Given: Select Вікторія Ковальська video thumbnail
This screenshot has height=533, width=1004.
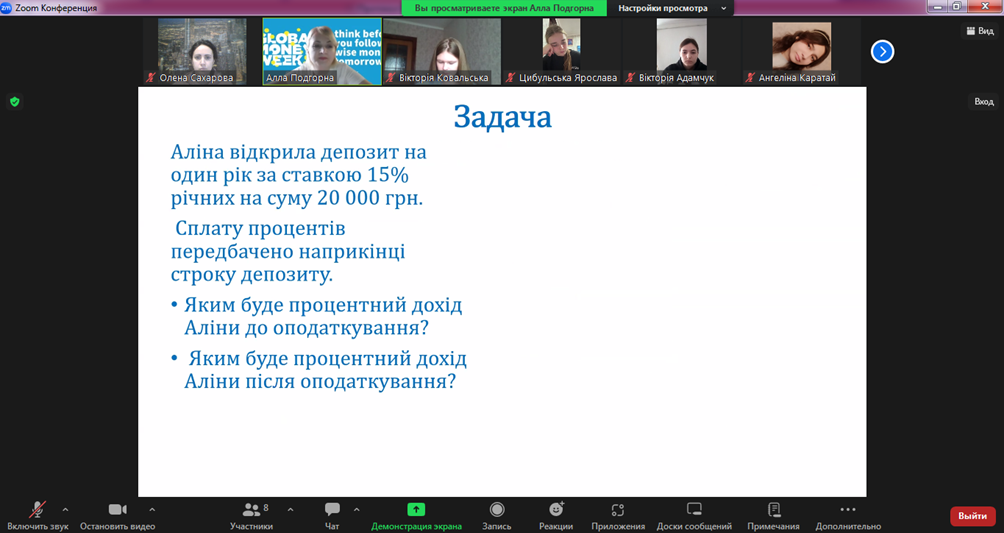Looking at the screenshot, I should [x=442, y=51].
